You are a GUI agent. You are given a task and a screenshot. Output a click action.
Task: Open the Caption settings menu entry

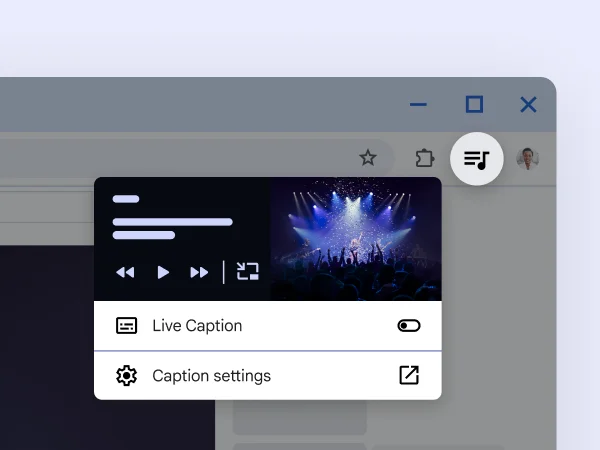click(x=211, y=376)
